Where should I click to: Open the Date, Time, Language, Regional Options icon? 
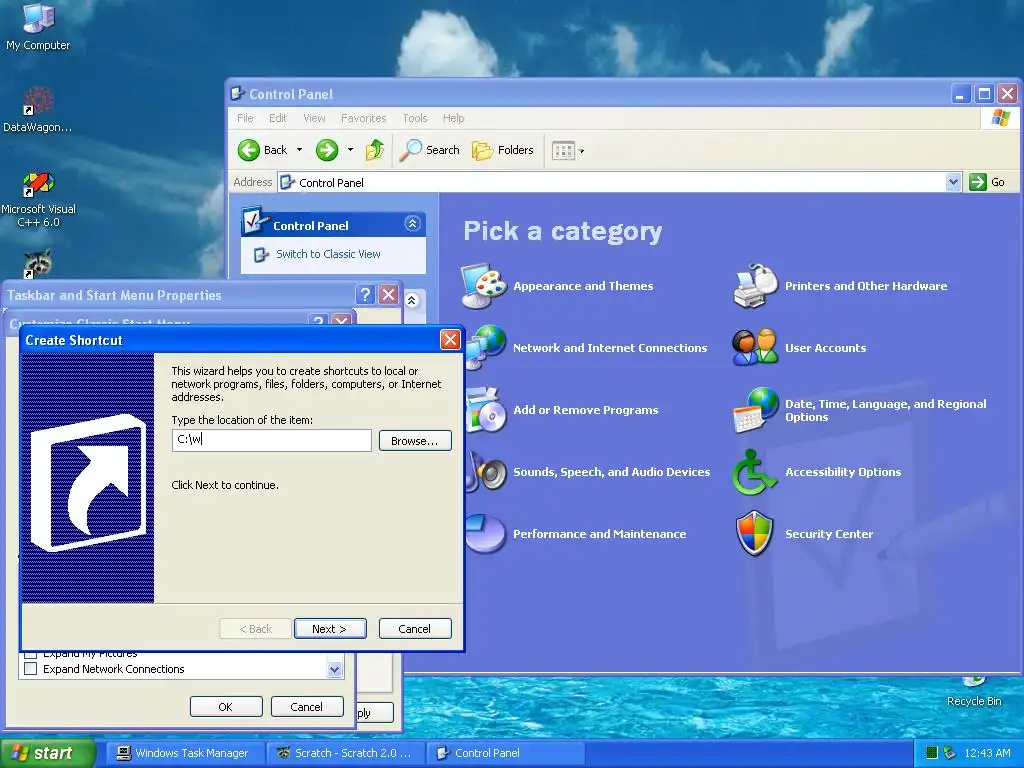(x=756, y=410)
